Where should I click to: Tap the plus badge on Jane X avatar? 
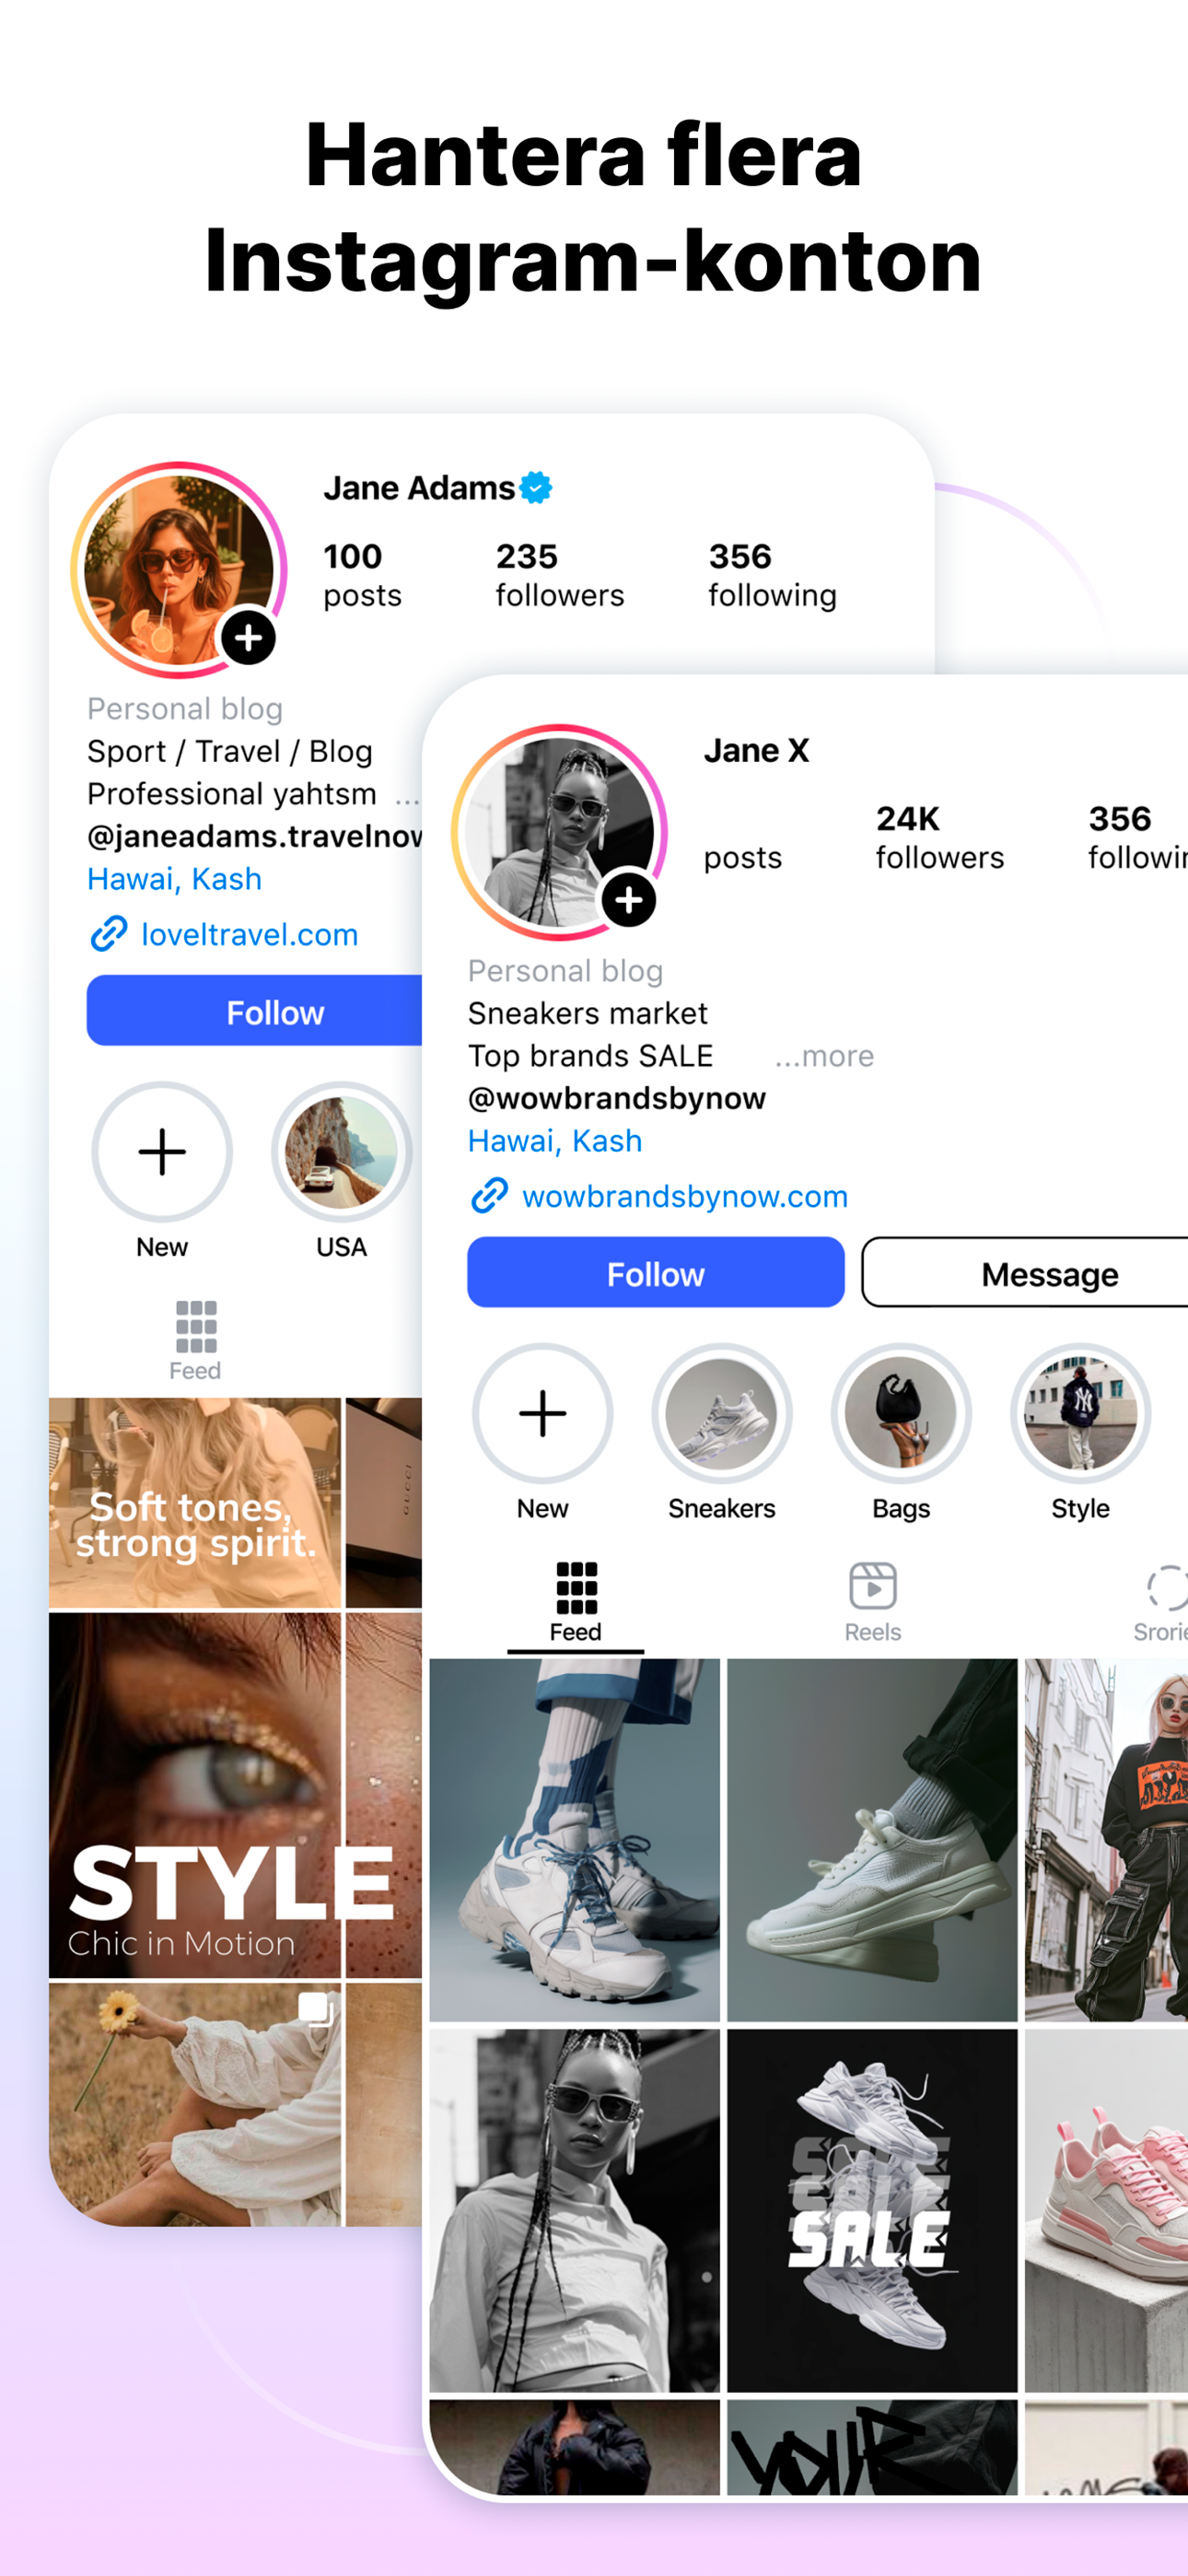click(628, 899)
